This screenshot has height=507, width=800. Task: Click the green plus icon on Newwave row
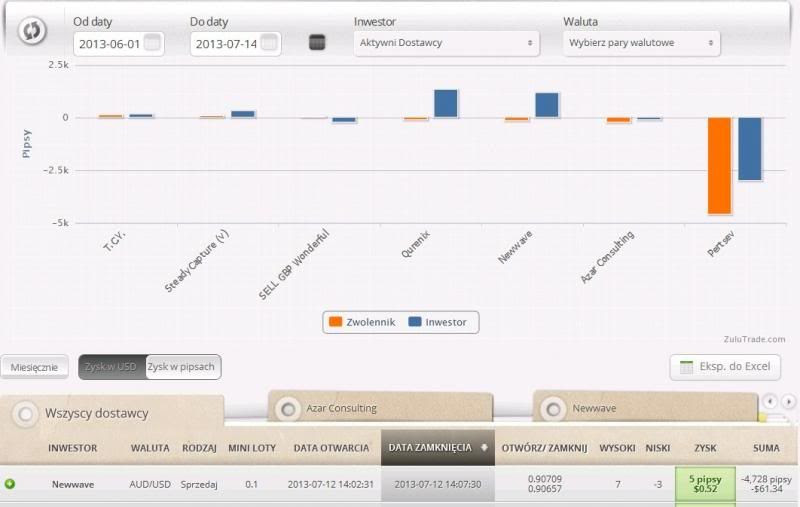point(10,484)
